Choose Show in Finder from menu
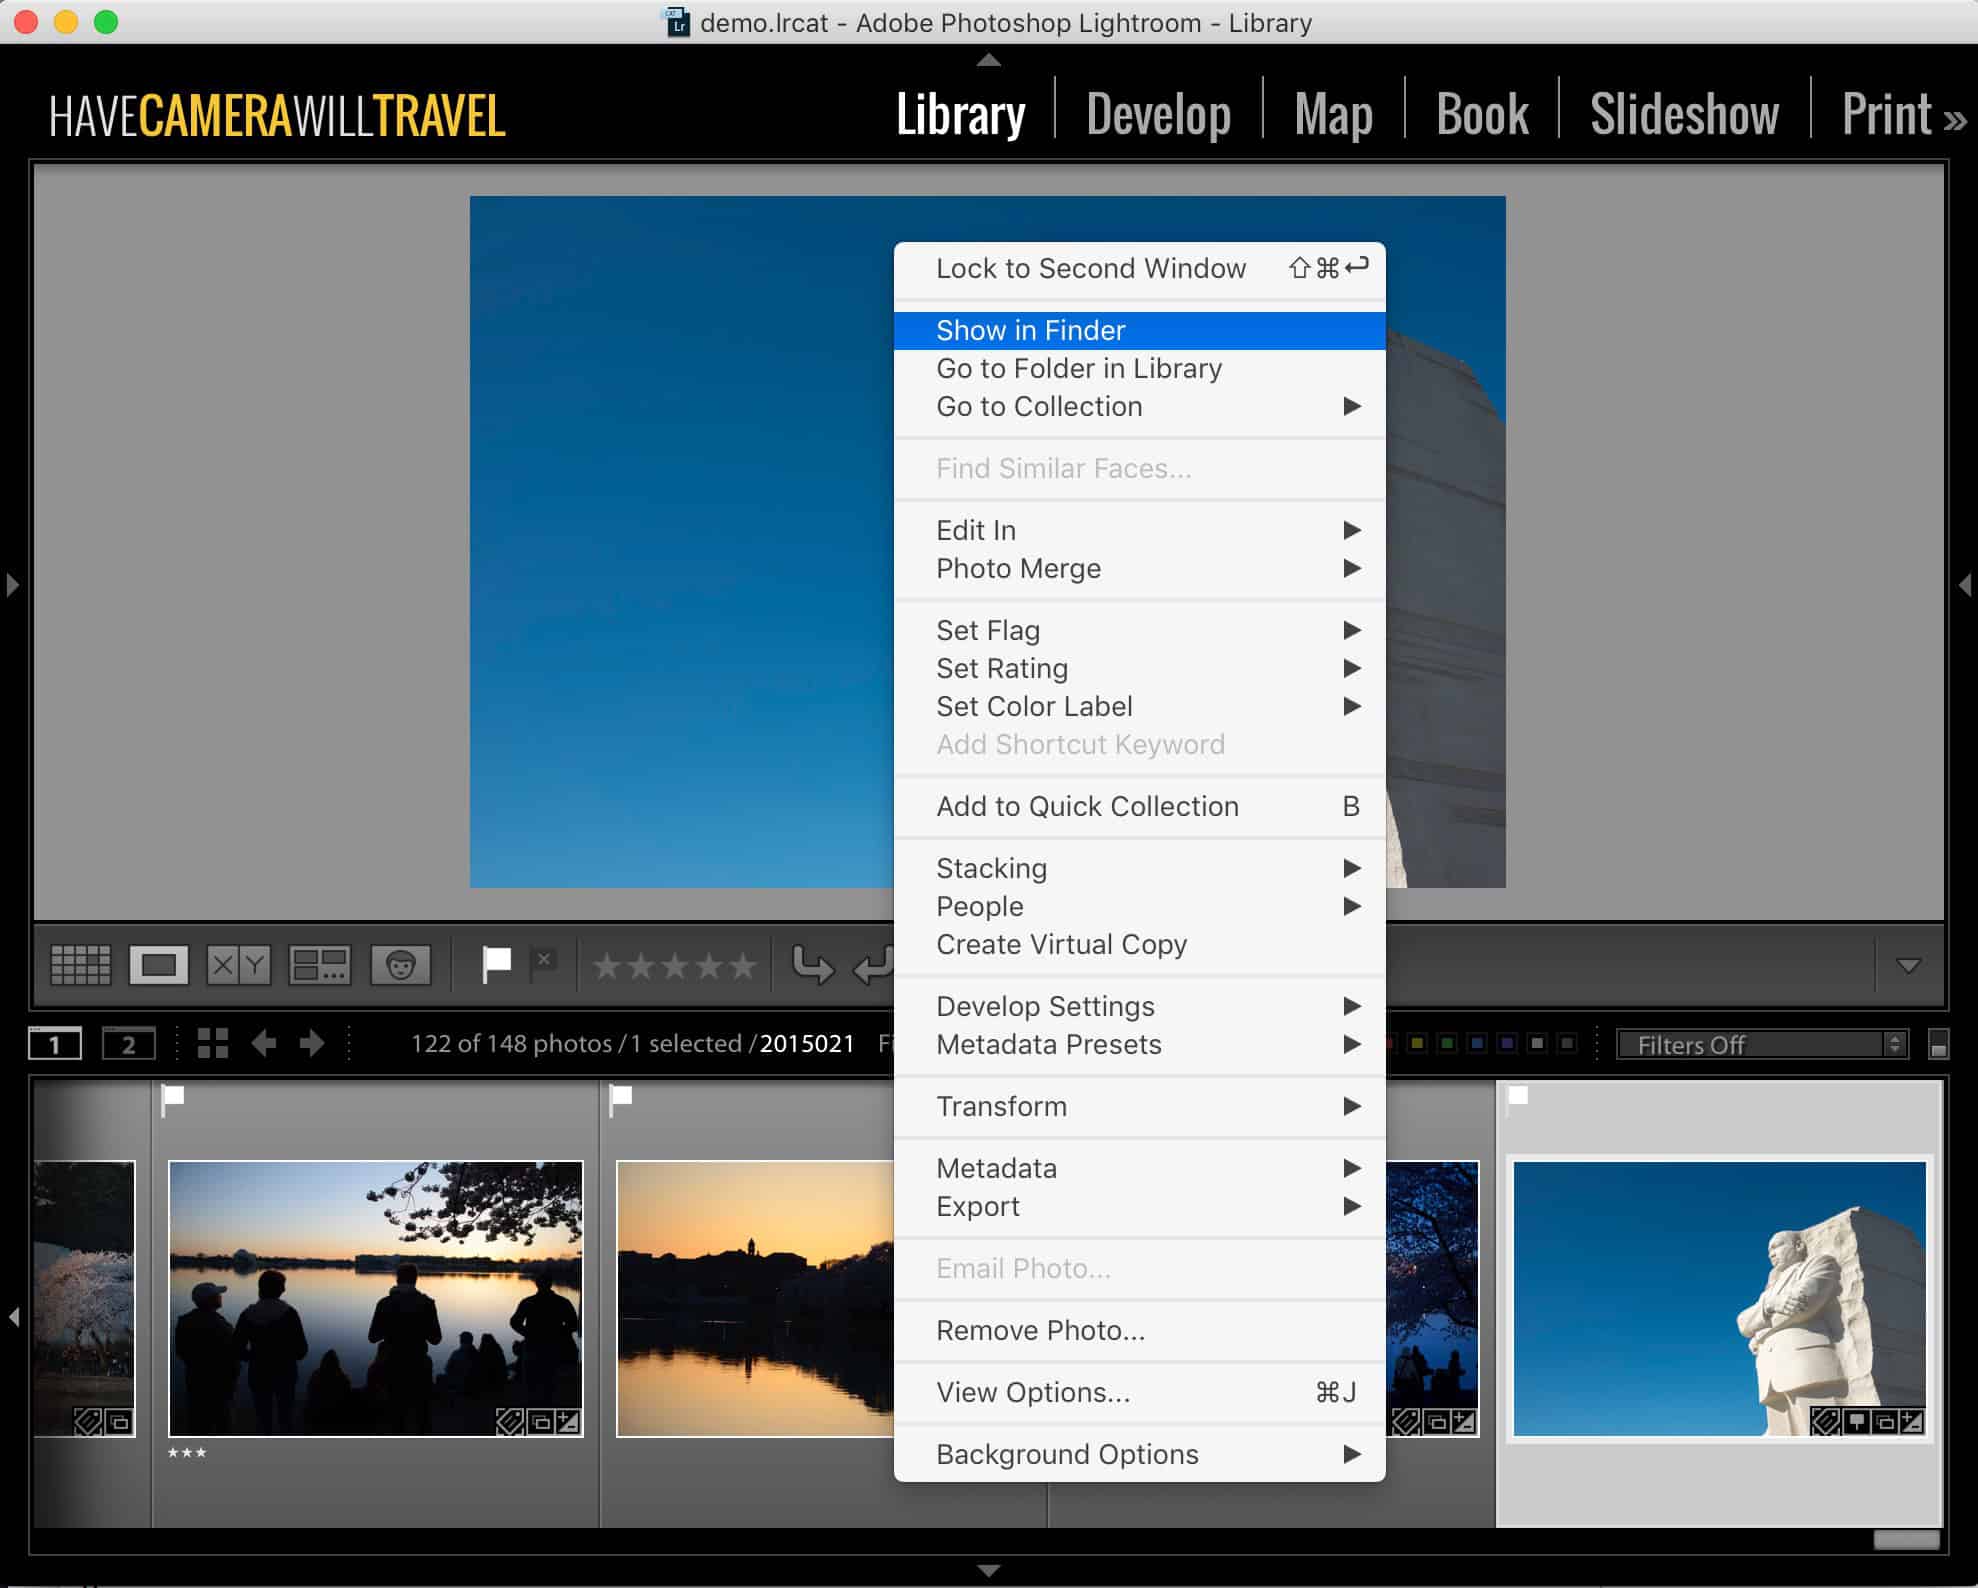1978x1588 pixels. coord(1139,330)
